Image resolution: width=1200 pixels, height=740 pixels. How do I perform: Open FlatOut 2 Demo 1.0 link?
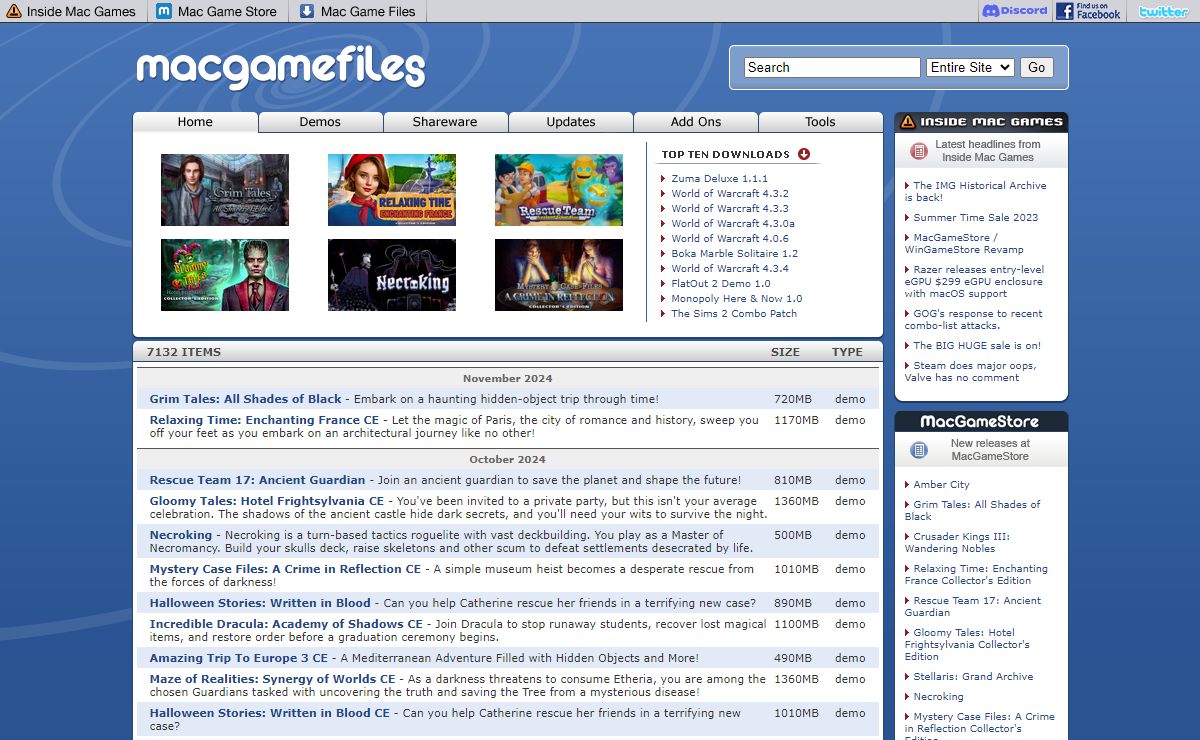[721, 283]
